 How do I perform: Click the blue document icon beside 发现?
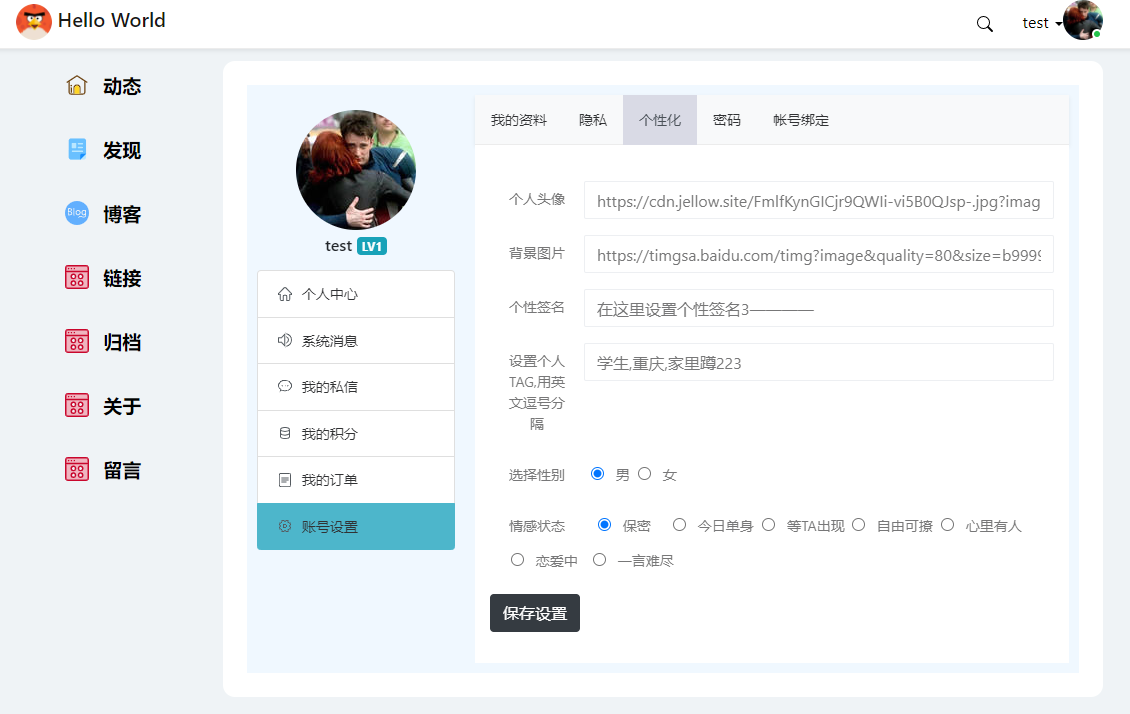coord(77,149)
